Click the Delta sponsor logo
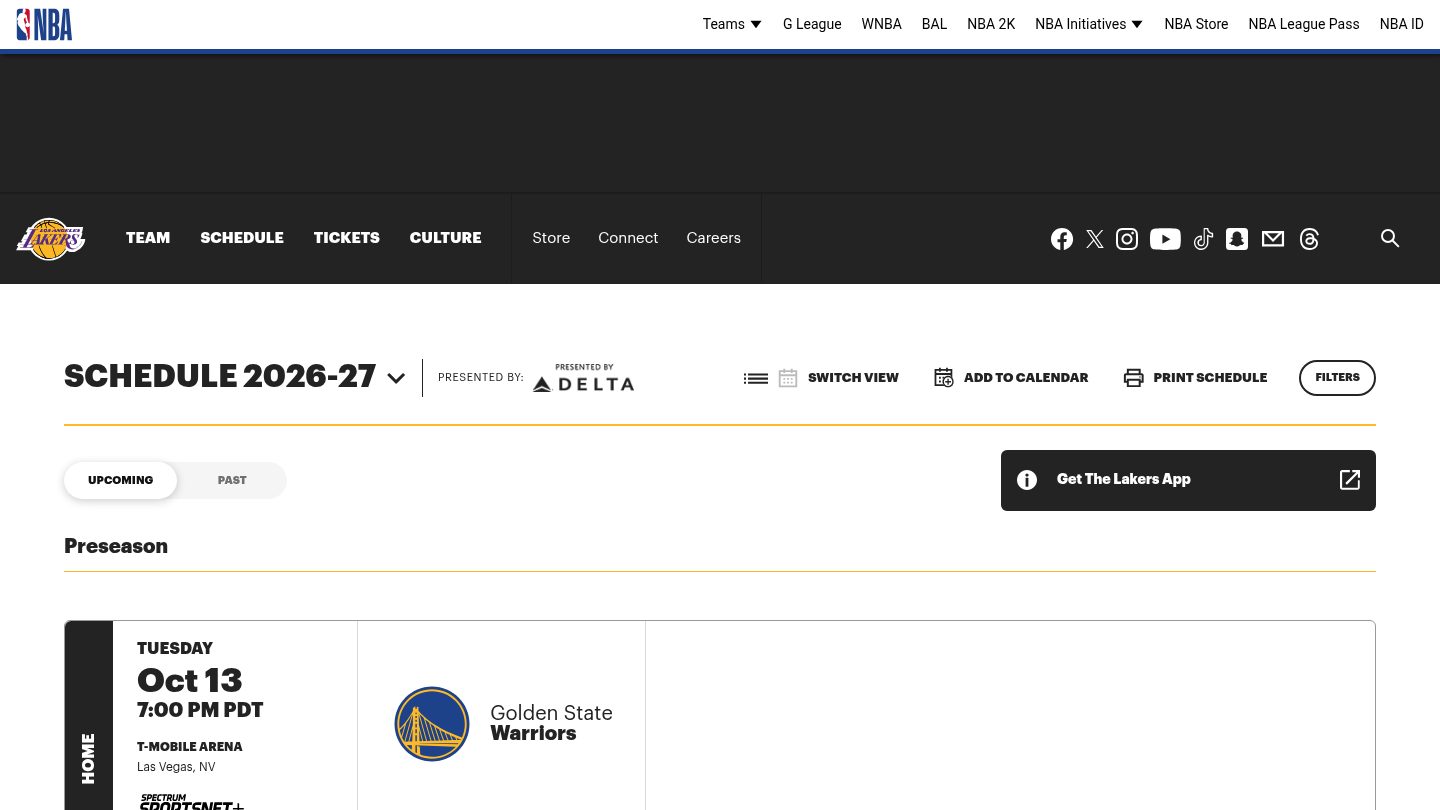This screenshot has width=1440, height=810. pyautogui.click(x=583, y=378)
